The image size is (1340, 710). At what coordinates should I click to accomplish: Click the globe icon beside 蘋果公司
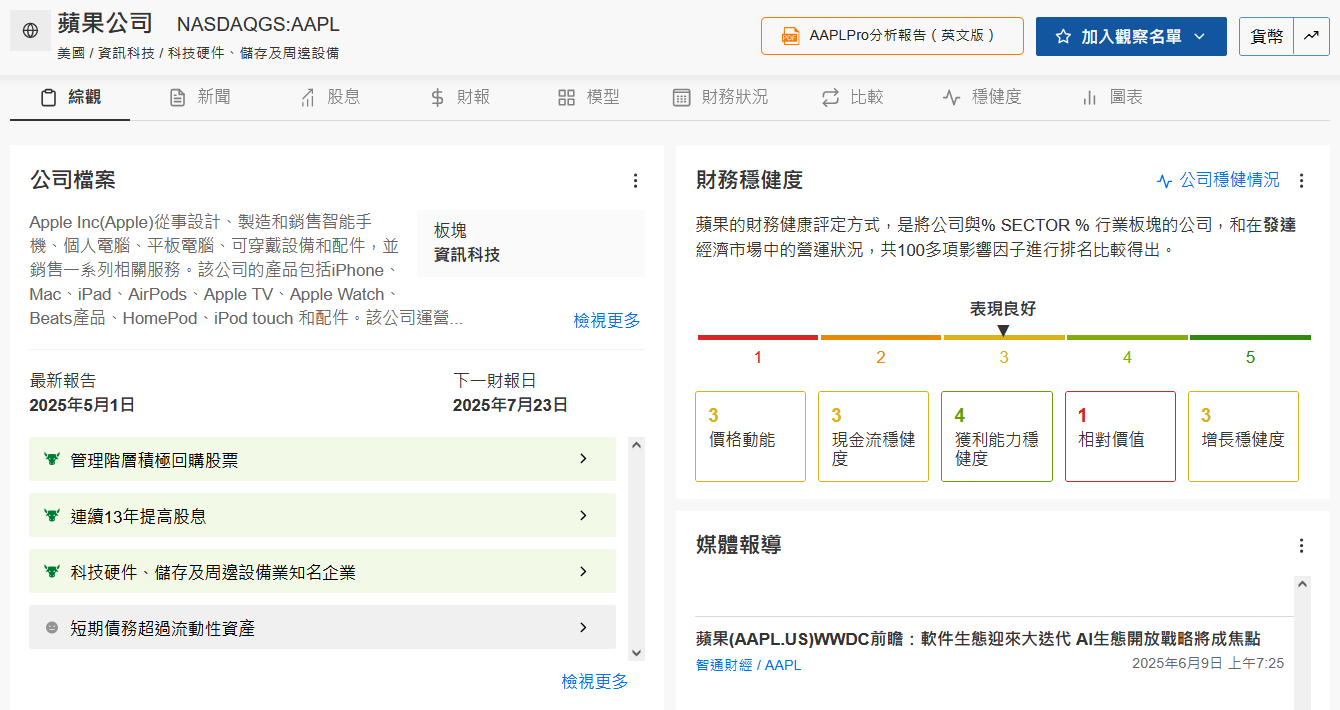(30, 31)
